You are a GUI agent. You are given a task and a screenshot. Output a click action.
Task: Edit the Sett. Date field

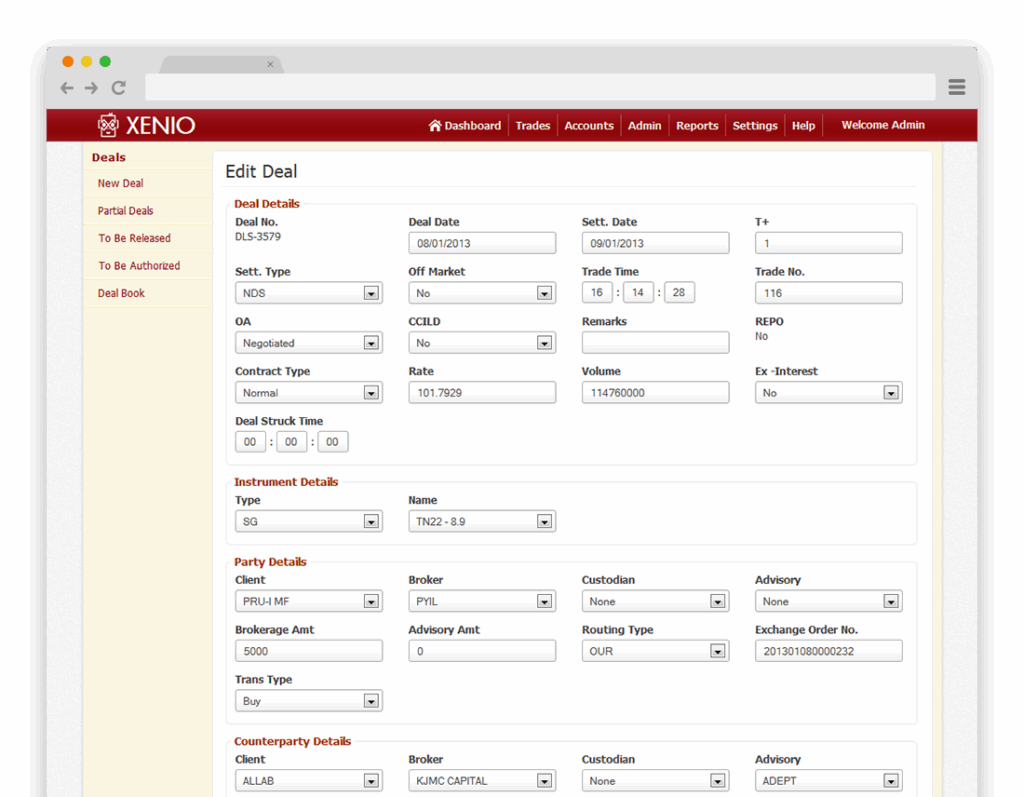pyautogui.click(x=655, y=243)
